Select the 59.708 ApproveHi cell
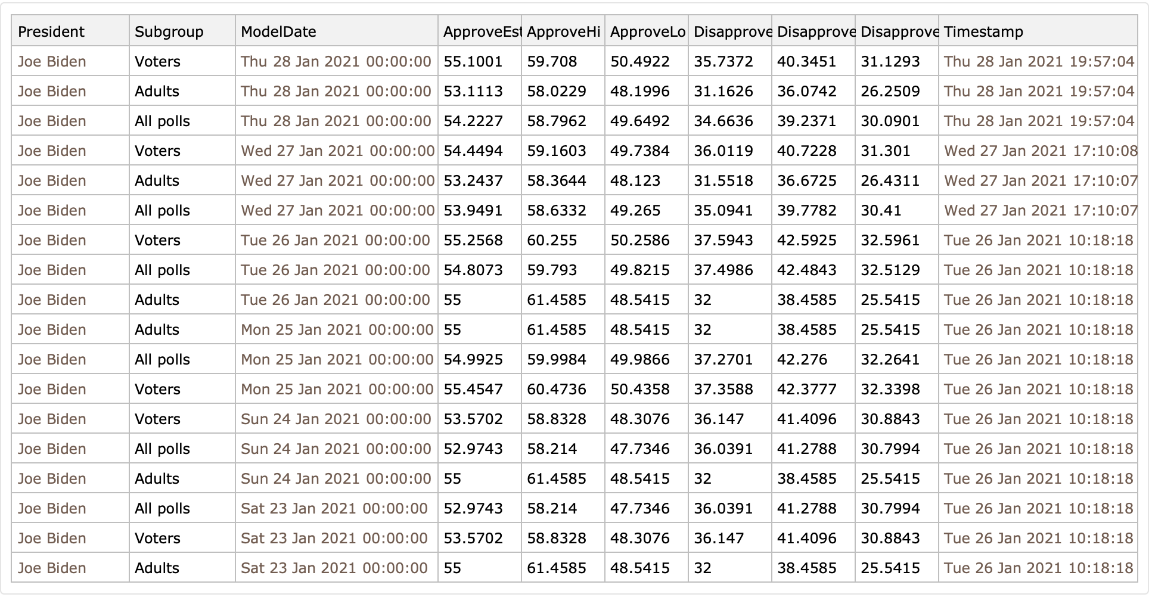Viewport: 1150px width, 614px height. [x=552, y=61]
